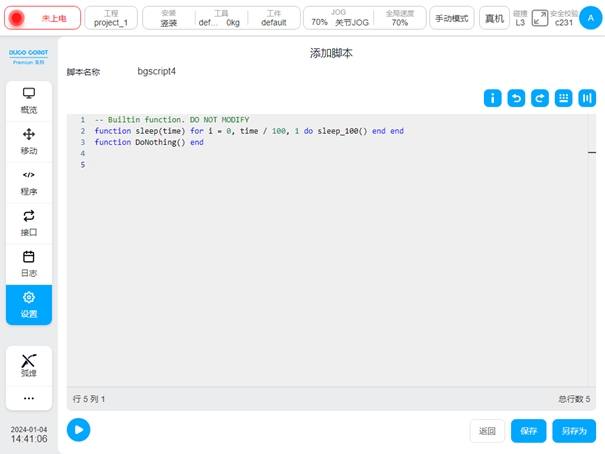
Task: Switch to the 程序 program tab
Action: pos(29,182)
